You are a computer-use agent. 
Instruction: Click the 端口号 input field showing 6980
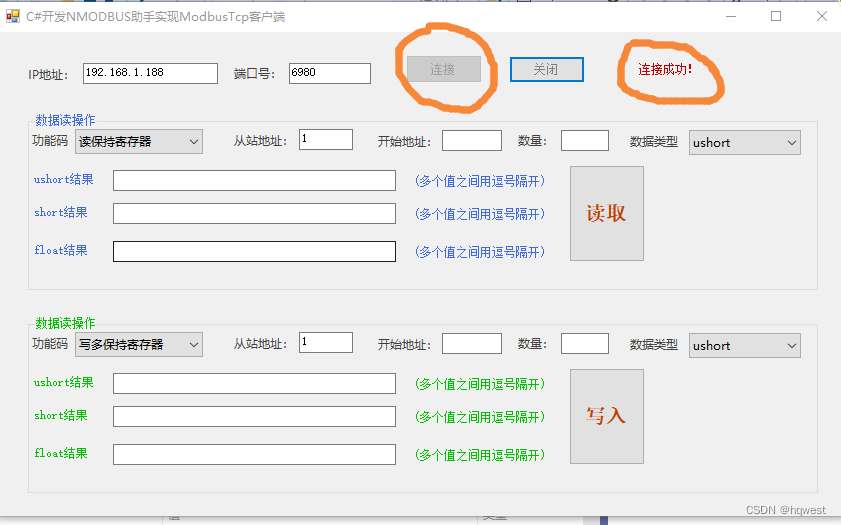330,73
